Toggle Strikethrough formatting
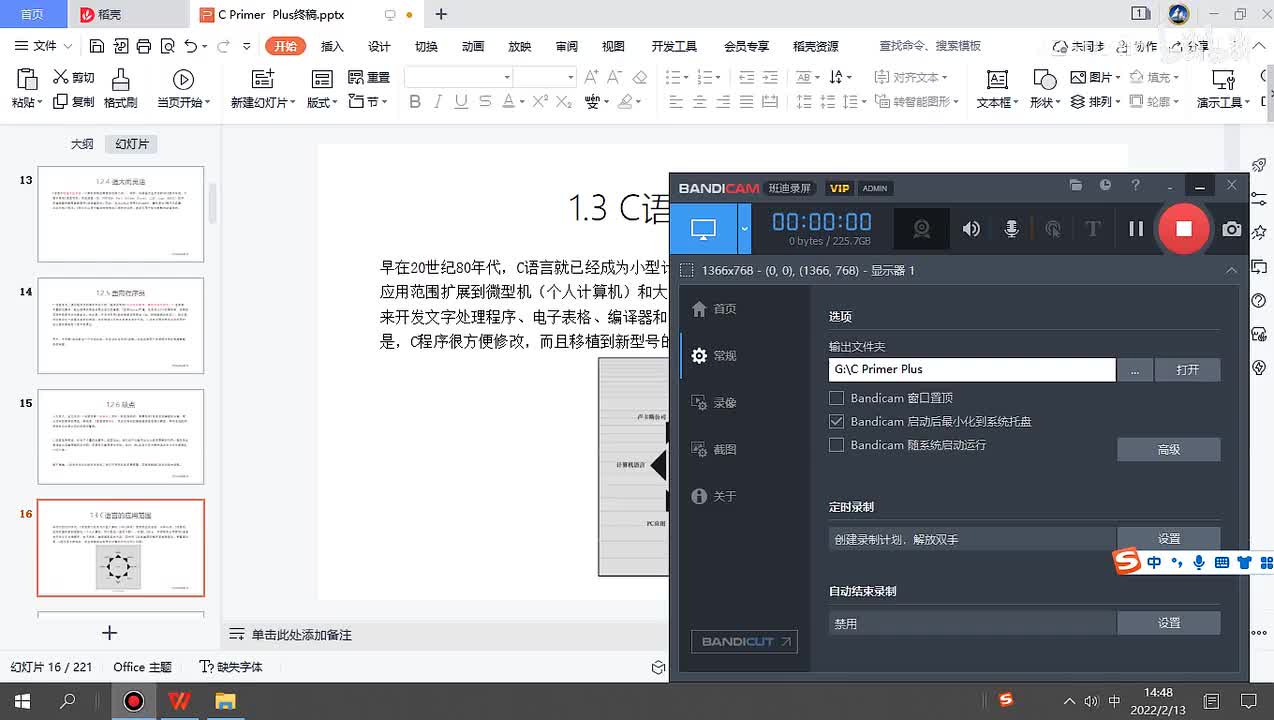 click(485, 102)
